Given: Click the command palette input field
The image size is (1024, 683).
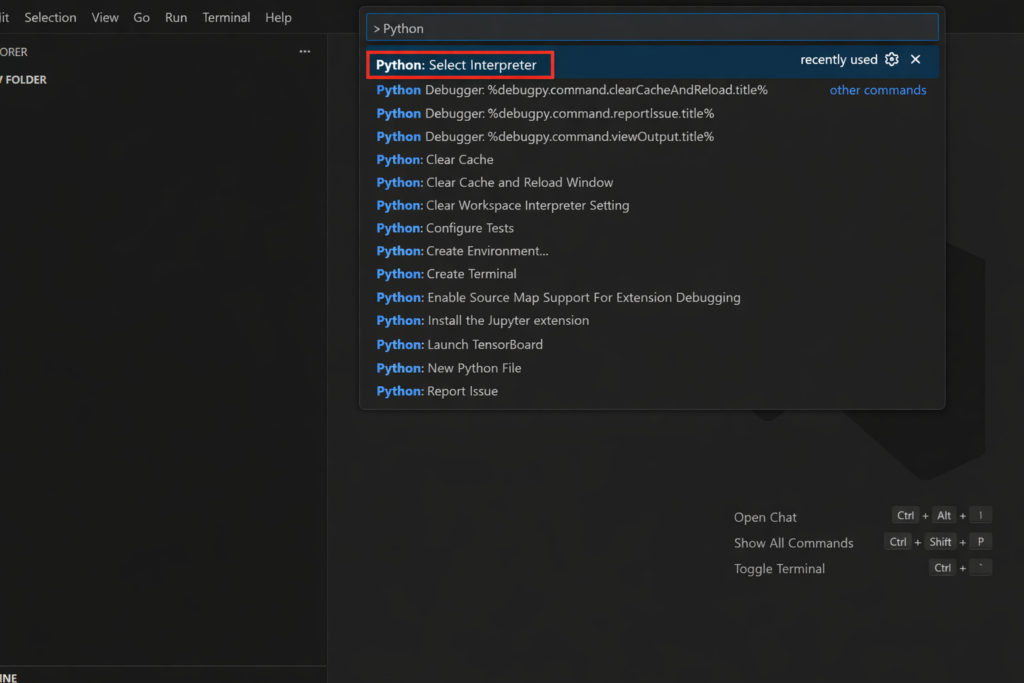Looking at the screenshot, I should click(652, 27).
